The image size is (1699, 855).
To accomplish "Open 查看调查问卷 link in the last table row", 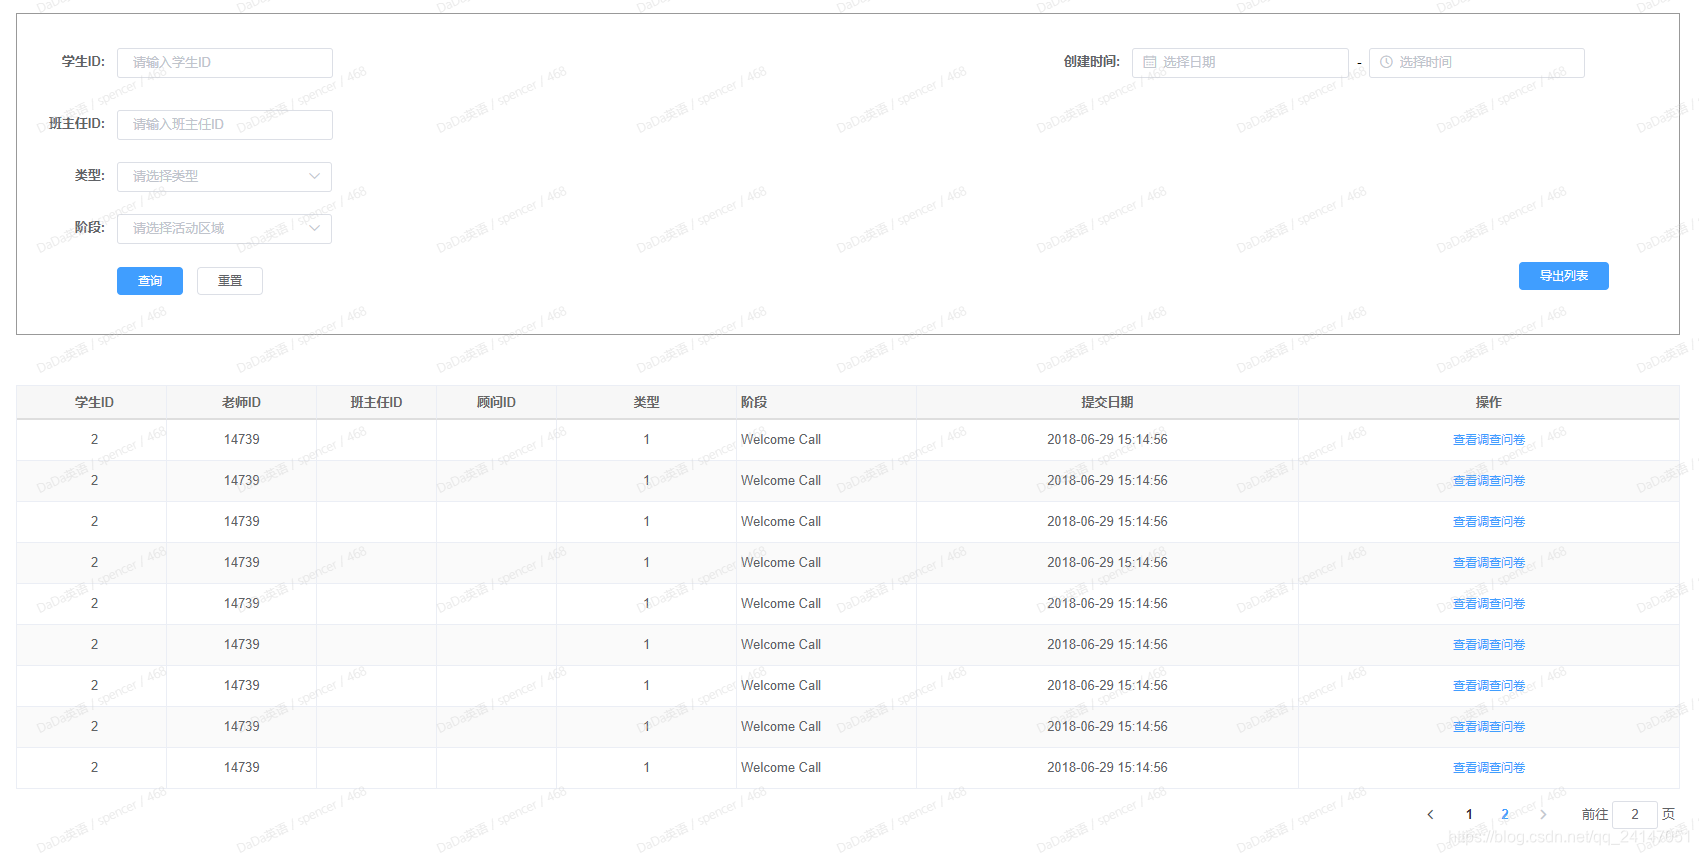I will (1489, 768).
